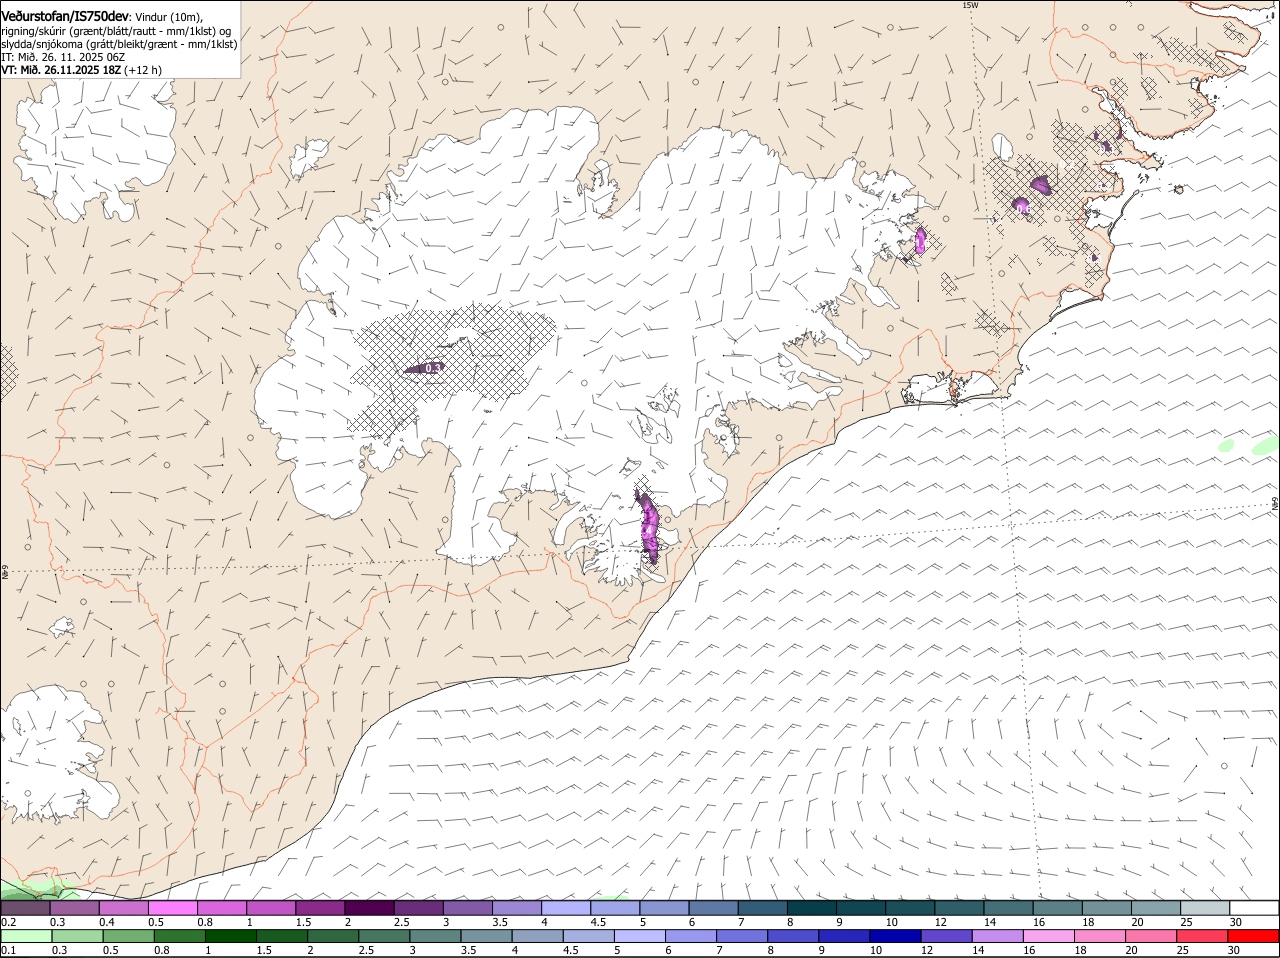This screenshot has width=1280, height=958.
Task: Select the upper scale swatch between 4 and 4.5
Action: tap(566, 908)
